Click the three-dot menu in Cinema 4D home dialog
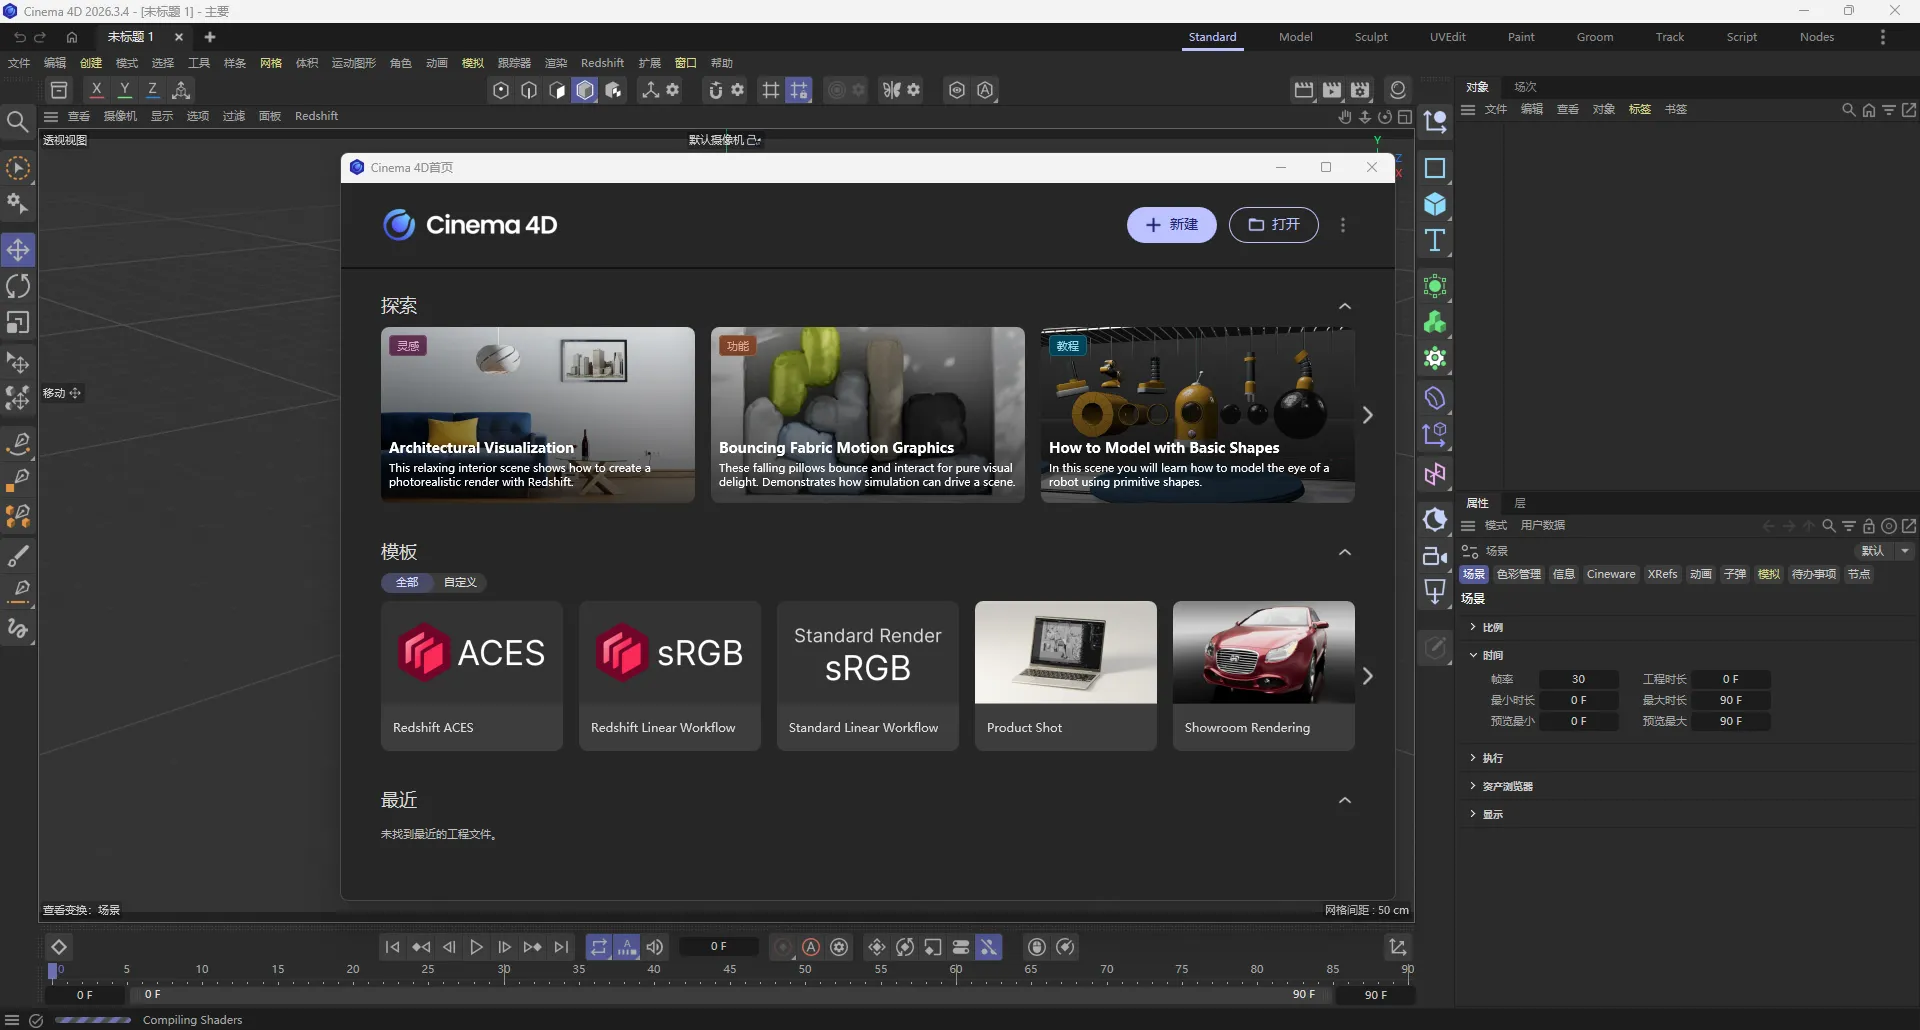Viewport: 1920px width, 1030px height. 1343,225
